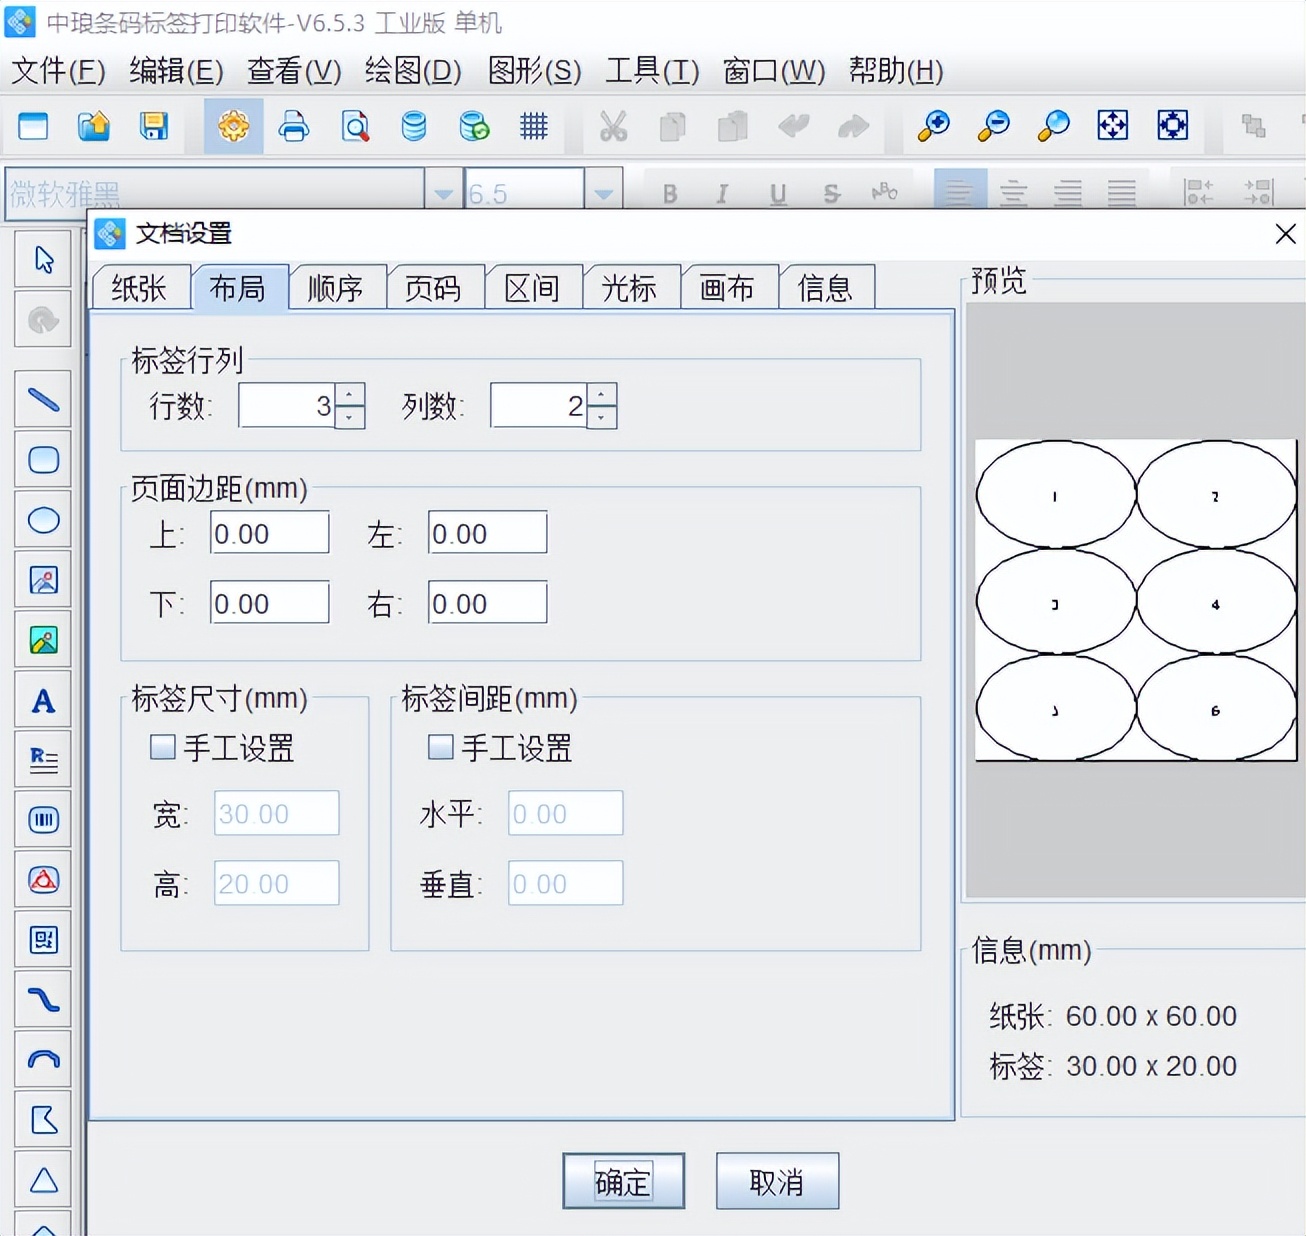Viewport: 1306px width, 1236px height.
Task: Select the straight line drawing tool
Action: click(43, 400)
